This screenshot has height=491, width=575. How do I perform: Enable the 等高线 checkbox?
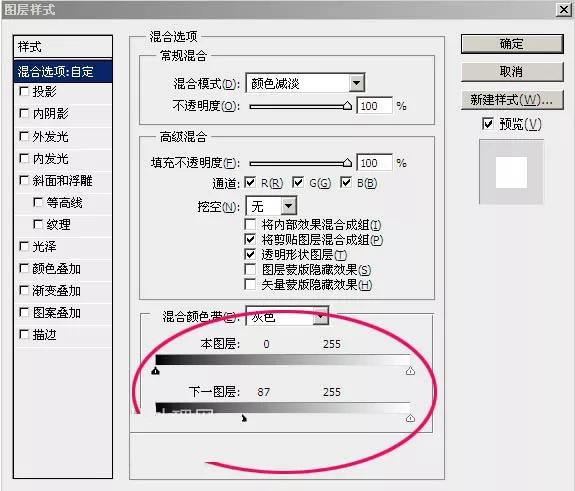tap(38, 202)
